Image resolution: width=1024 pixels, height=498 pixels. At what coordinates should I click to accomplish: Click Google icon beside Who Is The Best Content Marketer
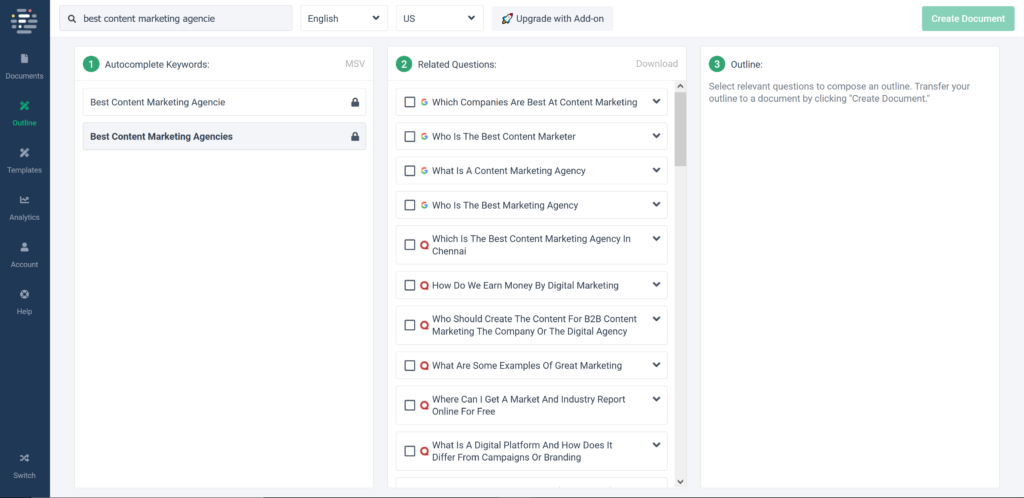[424, 136]
